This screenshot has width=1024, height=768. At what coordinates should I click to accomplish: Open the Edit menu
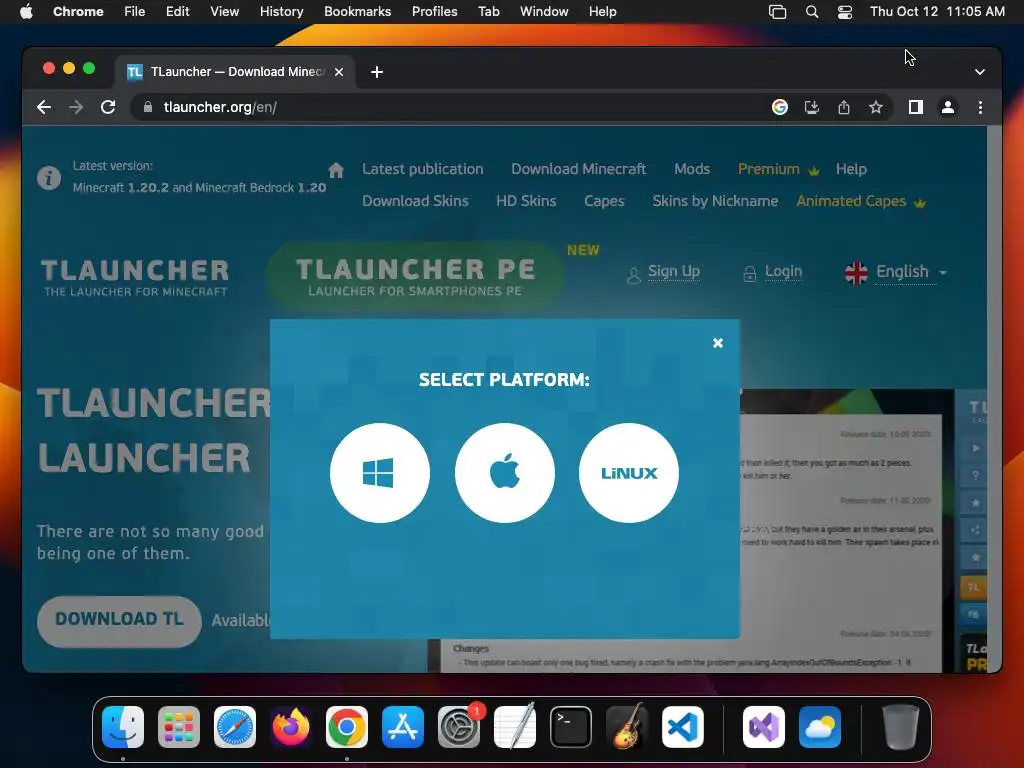click(x=177, y=11)
